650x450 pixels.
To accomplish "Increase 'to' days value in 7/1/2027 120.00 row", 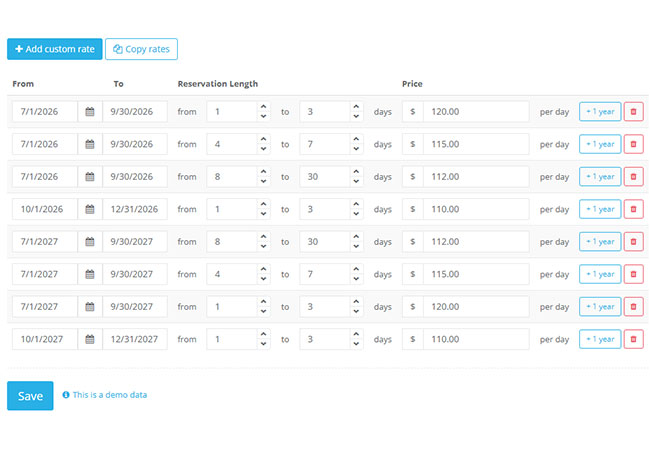I will click(x=357, y=302).
